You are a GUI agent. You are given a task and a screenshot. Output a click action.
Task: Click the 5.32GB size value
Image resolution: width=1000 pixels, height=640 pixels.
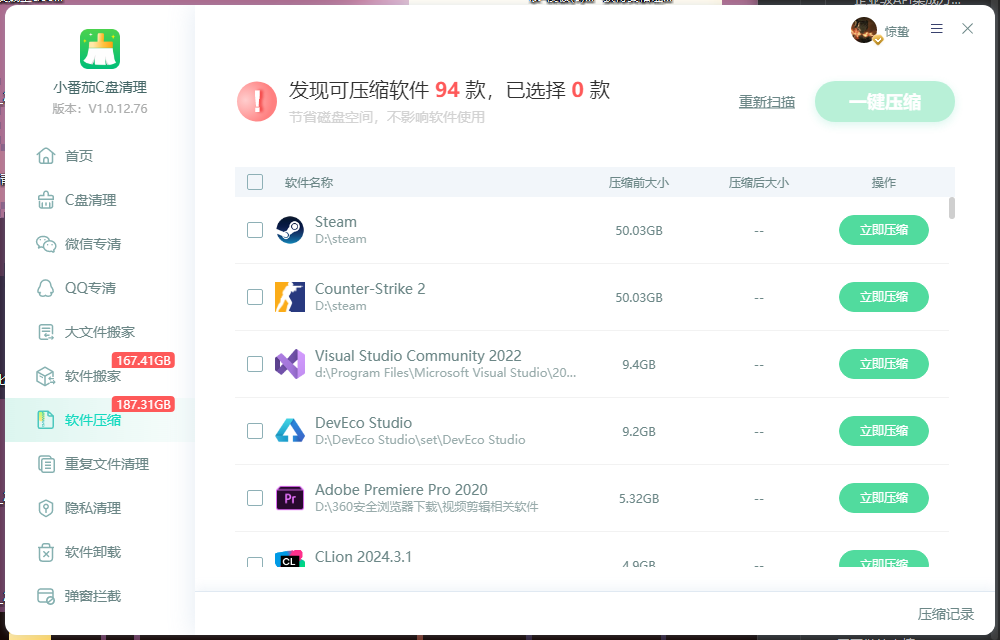pyautogui.click(x=638, y=498)
